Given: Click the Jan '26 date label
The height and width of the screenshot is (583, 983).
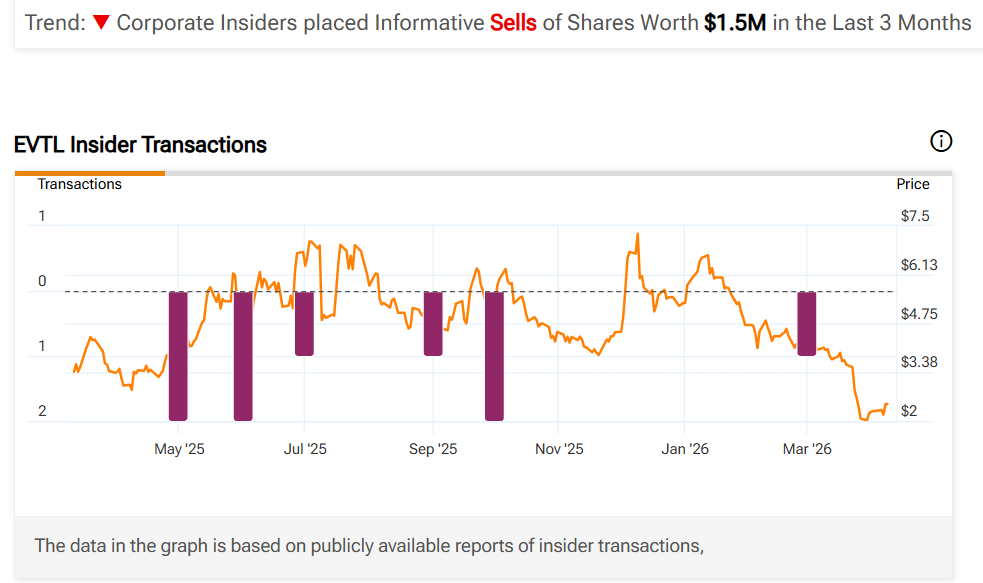Looking at the screenshot, I should 685,449.
